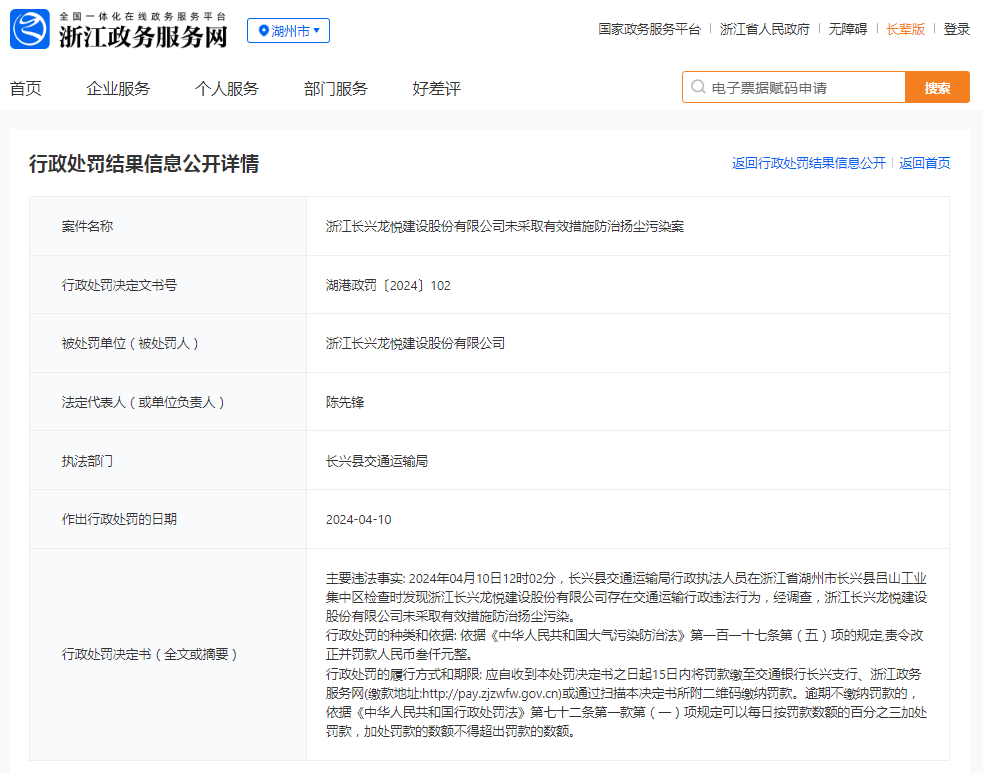Screen dimensions: 983x773
Task: Click enforcement department 长兴县交通运输局
Action: coord(377,461)
